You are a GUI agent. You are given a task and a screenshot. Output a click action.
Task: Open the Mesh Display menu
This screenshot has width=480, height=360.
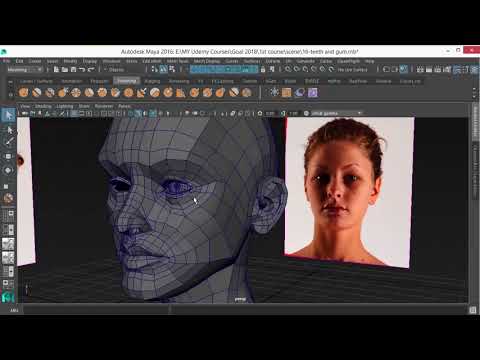[x=207, y=61]
